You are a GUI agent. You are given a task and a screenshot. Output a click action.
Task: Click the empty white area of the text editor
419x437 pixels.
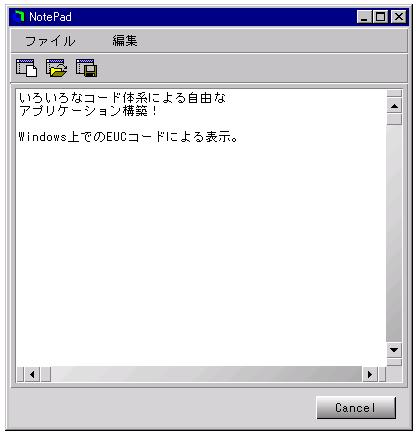coord(200,253)
